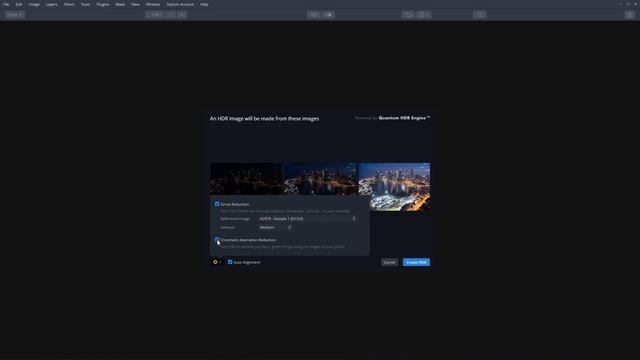Expand the Open dropdown in toolbar
640x360 pixels.
[x=15, y=15]
